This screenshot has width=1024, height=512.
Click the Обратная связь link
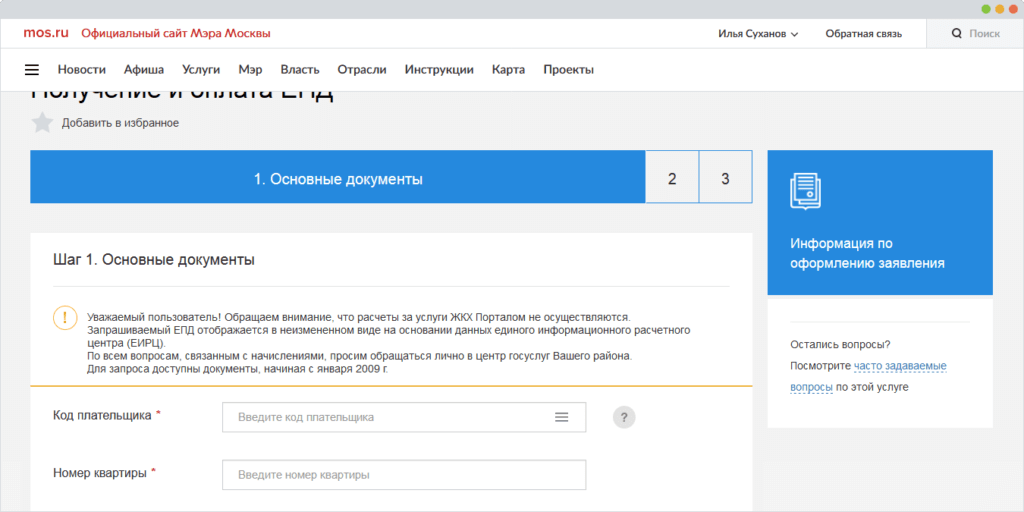click(x=863, y=34)
